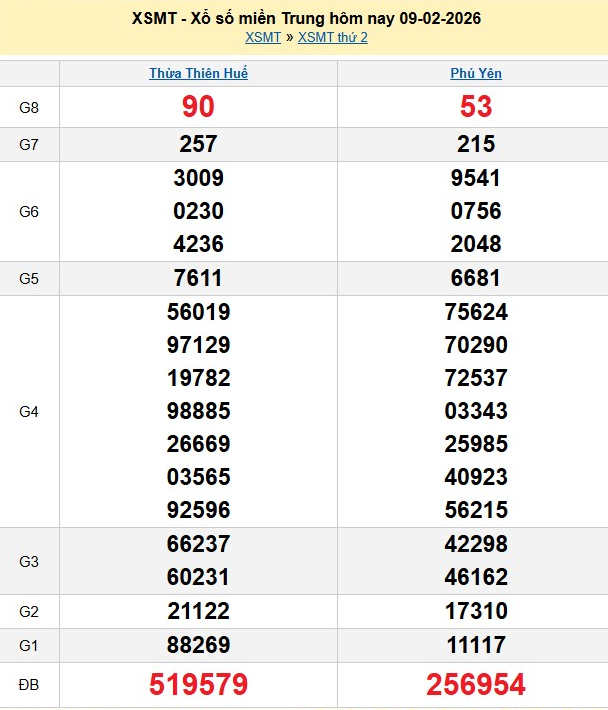
Task: Click the Thừa Thiên Huế column header link
Action: [x=198, y=74]
